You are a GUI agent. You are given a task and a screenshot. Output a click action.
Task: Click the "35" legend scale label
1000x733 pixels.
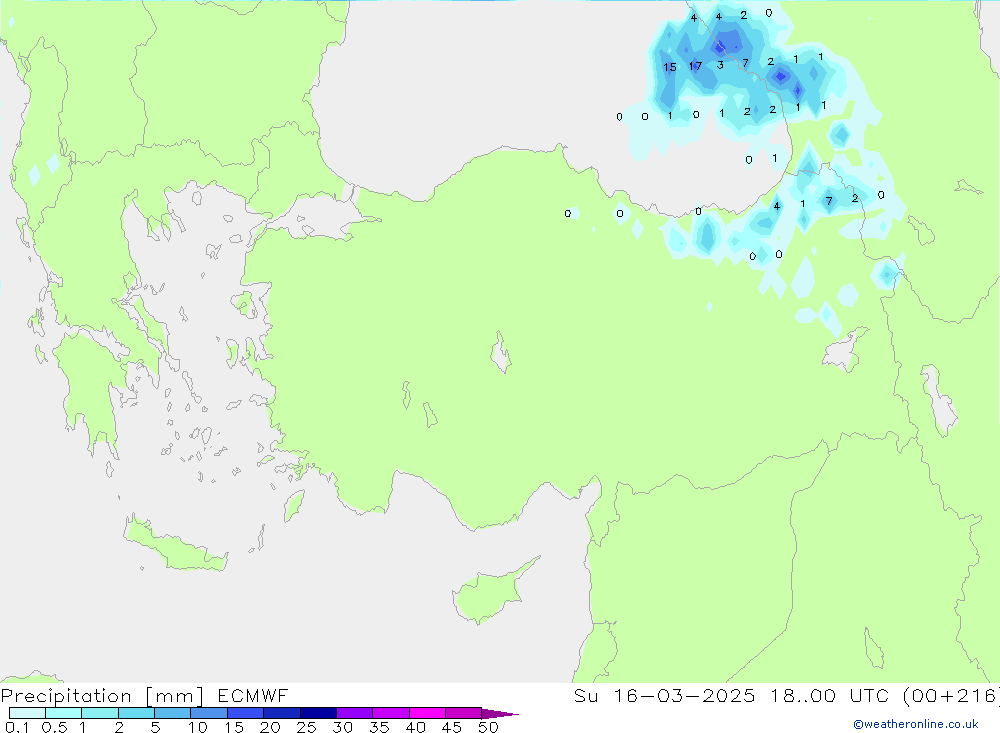pos(379,727)
